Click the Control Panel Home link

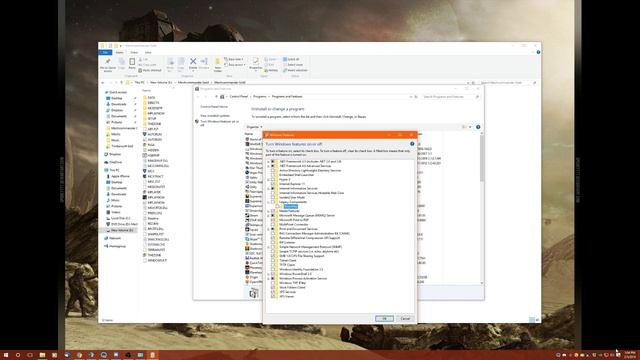coord(214,107)
